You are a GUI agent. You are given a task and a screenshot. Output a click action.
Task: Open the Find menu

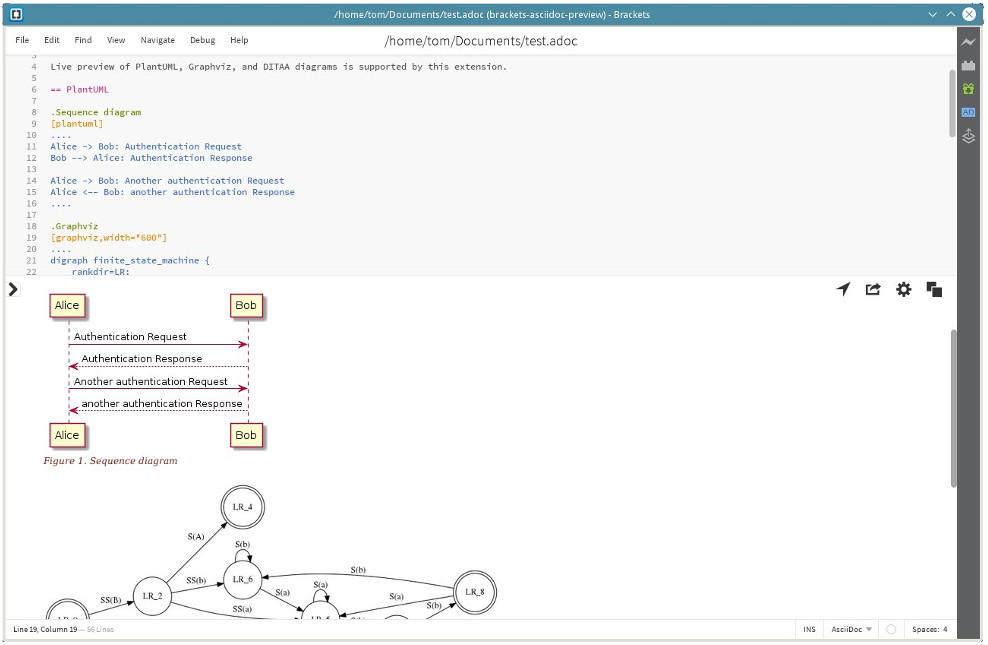click(x=83, y=40)
